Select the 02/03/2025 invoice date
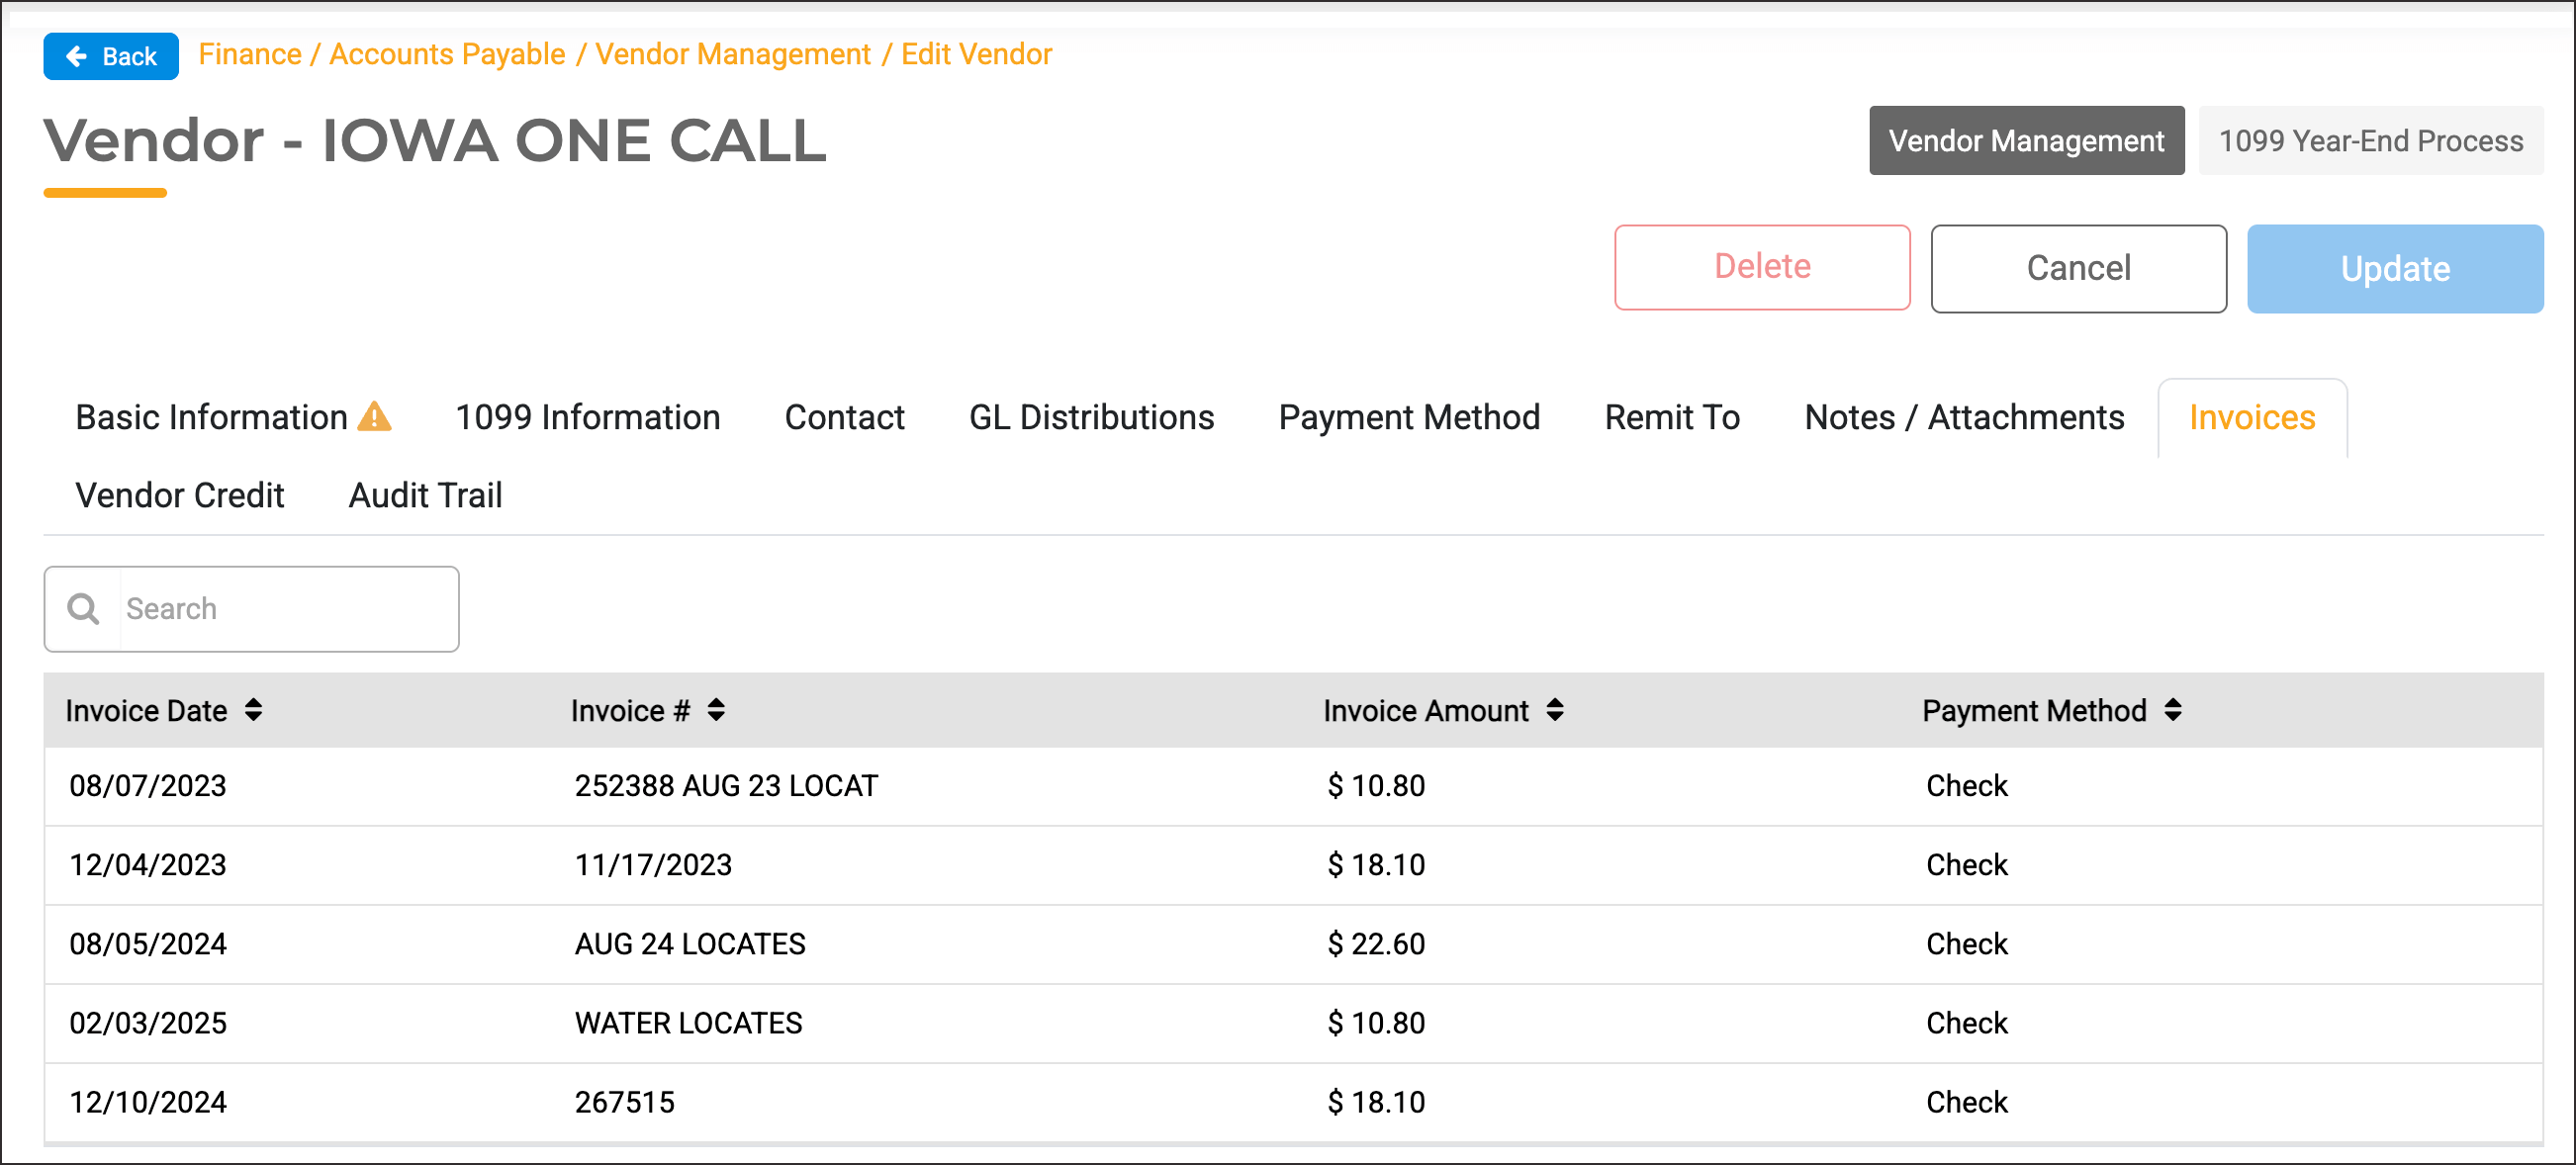The image size is (2576, 1165). 148,1023
